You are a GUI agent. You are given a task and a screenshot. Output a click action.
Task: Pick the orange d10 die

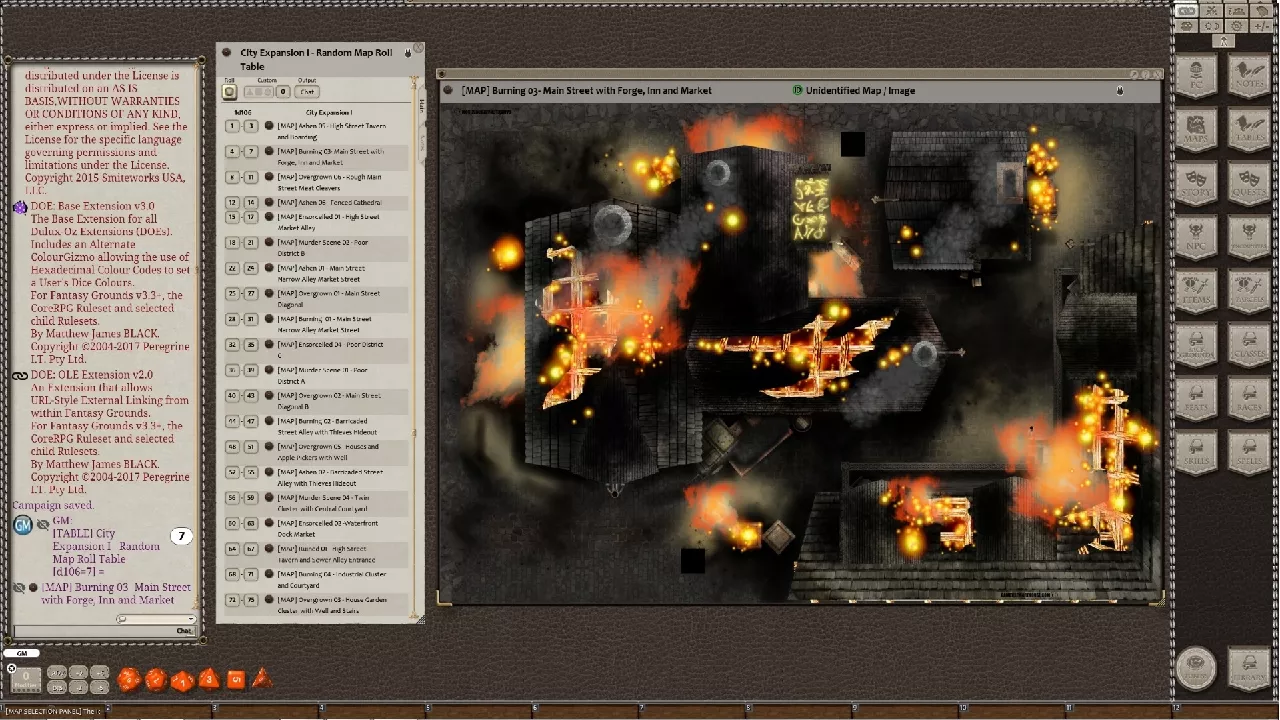pos(182,681)
